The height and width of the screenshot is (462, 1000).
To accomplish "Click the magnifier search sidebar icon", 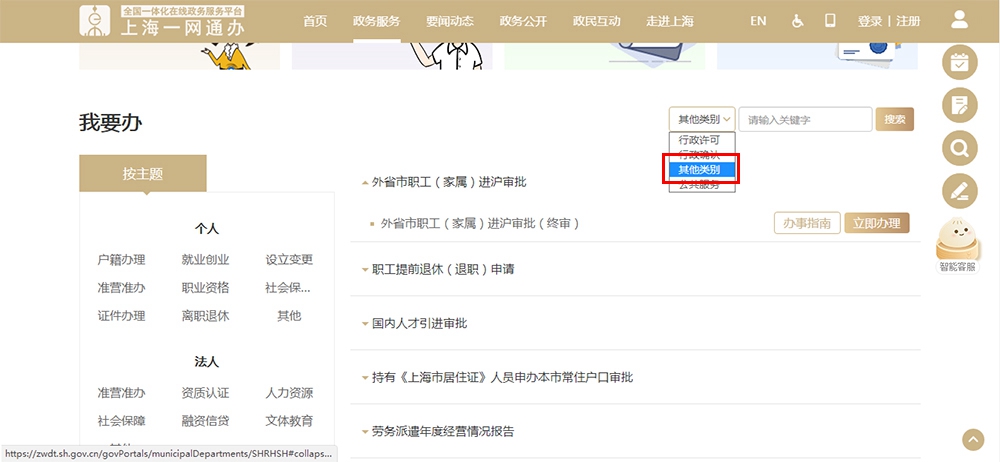I will pos(960,149).
